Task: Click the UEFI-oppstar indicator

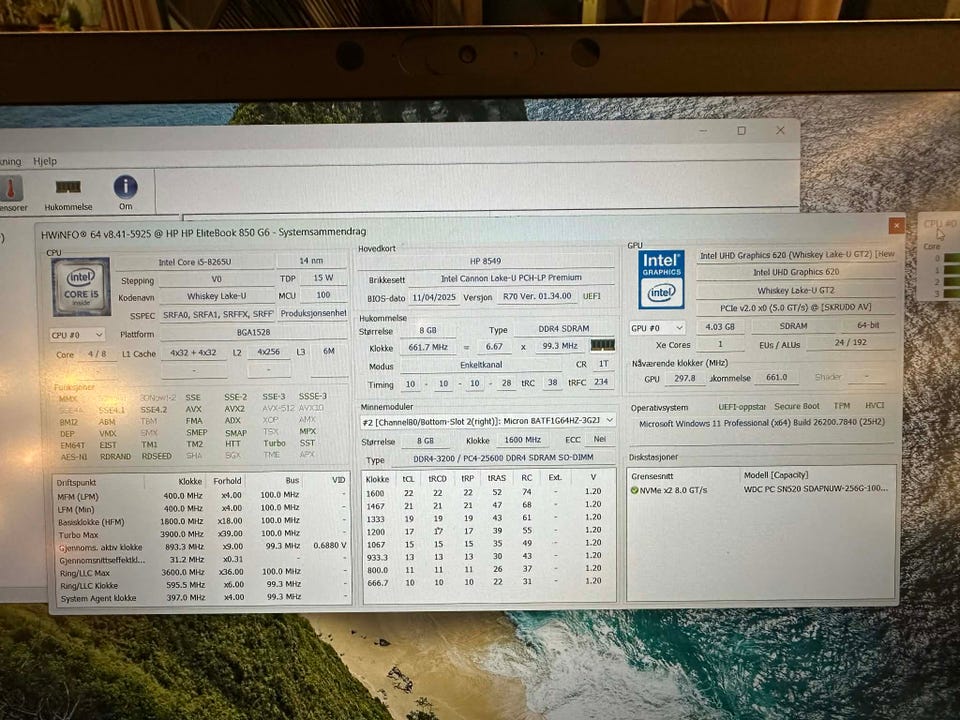Action: pyautogui.click(x=742, y=407)
